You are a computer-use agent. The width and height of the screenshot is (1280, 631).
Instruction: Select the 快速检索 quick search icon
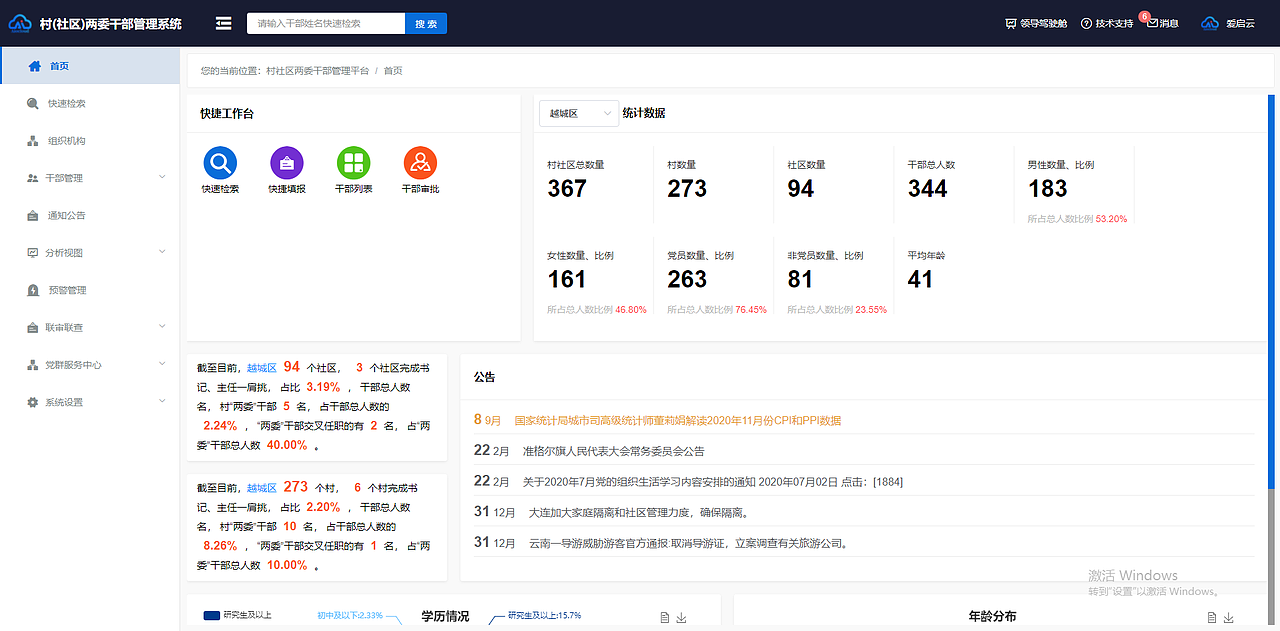220,163
